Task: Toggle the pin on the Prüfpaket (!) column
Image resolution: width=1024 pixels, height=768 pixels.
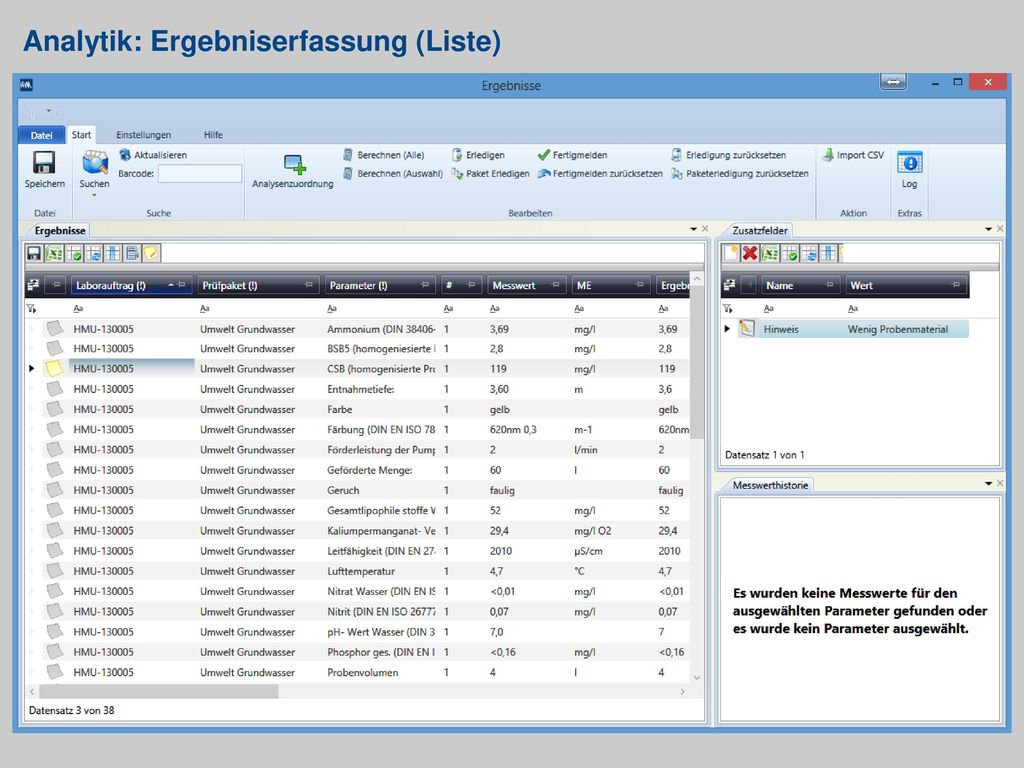Action: [308, 285]
